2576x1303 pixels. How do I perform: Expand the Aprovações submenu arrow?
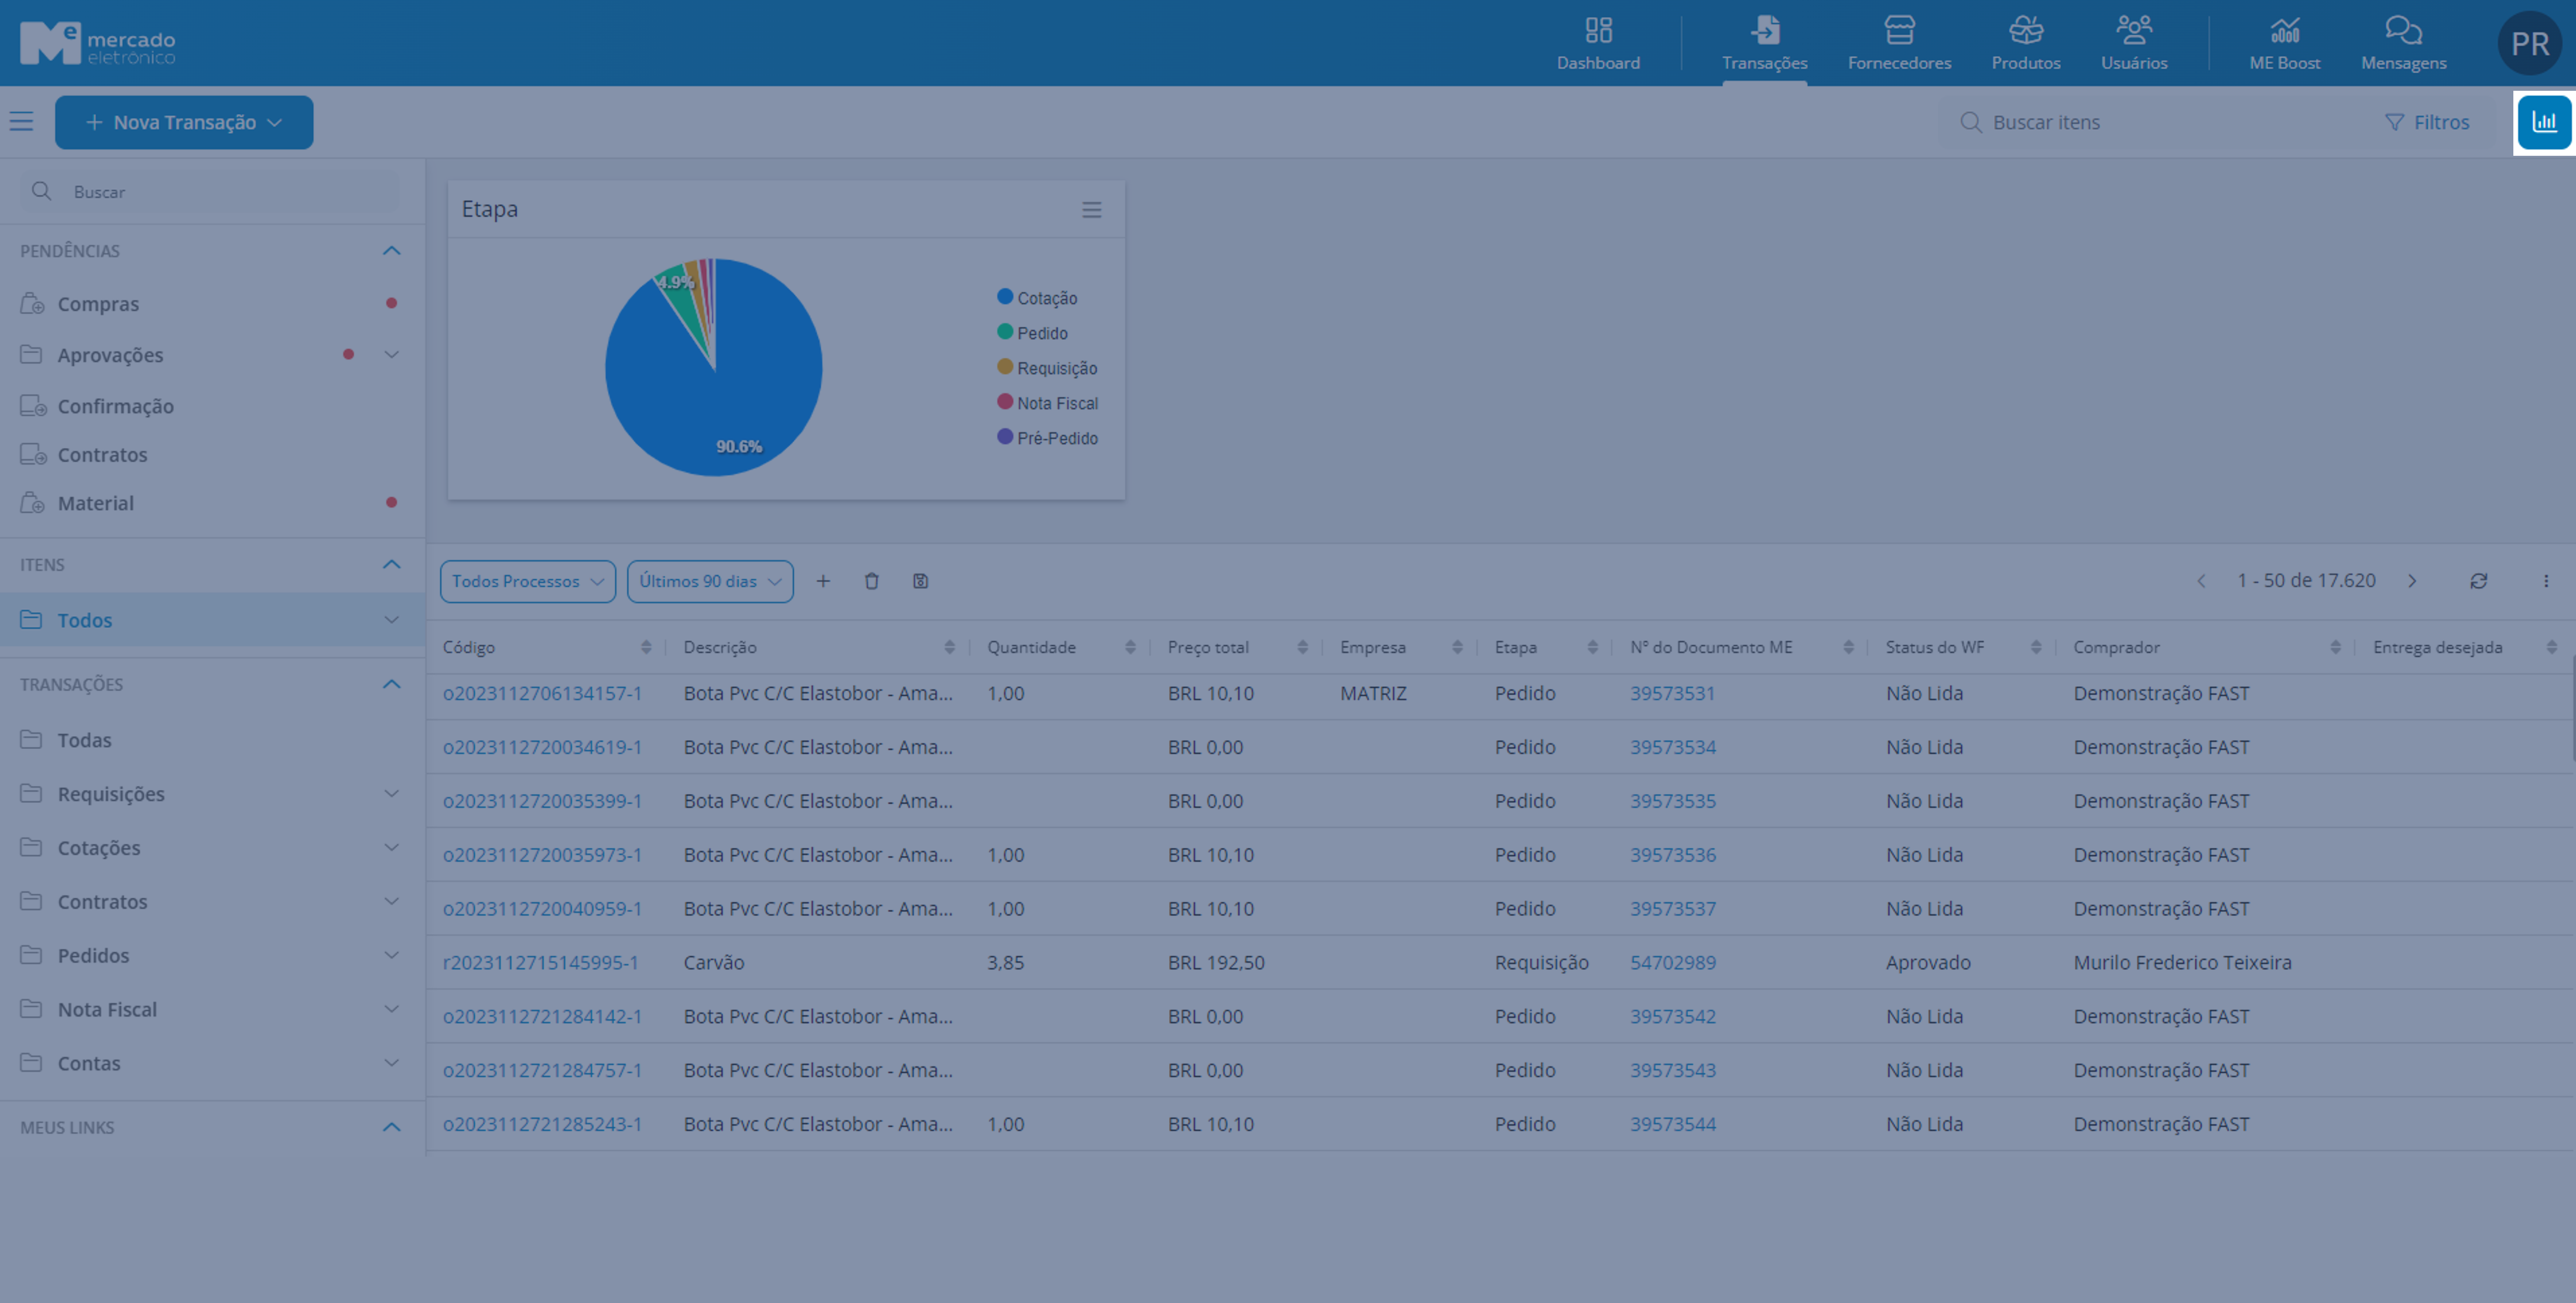(391, 354)
